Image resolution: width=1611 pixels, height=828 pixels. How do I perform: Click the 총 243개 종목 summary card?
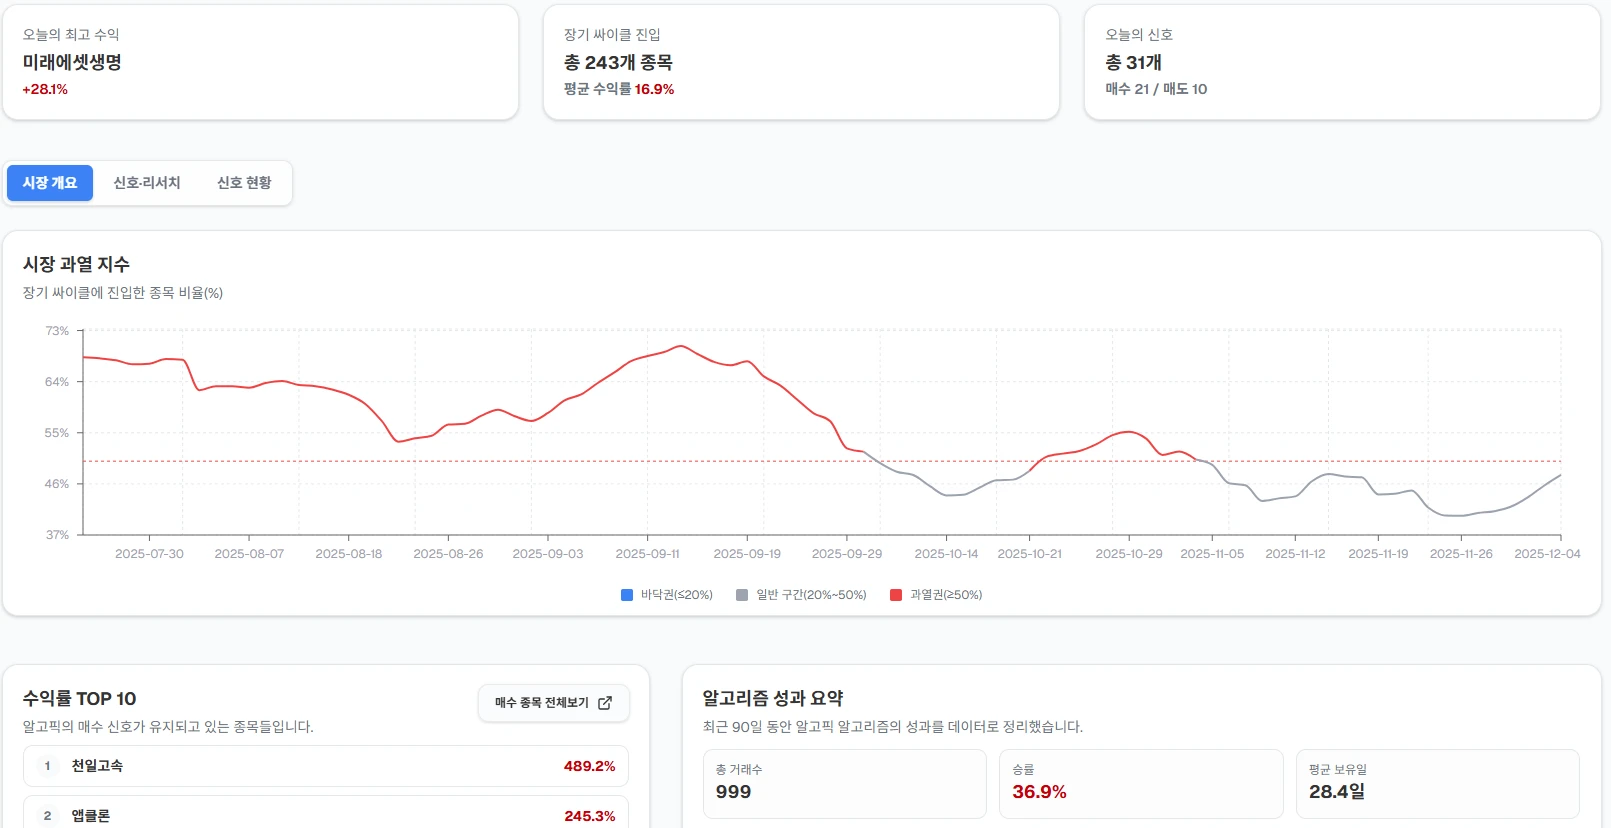coord(800,62)
